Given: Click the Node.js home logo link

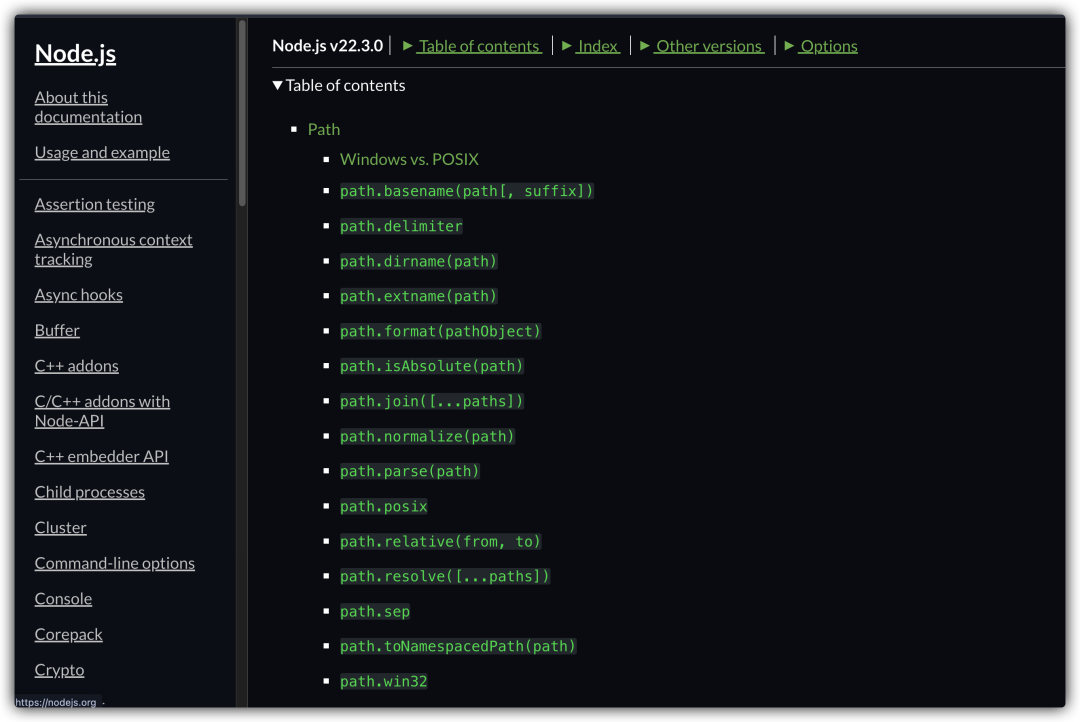Looking at the screenshot, I should 75,54.
